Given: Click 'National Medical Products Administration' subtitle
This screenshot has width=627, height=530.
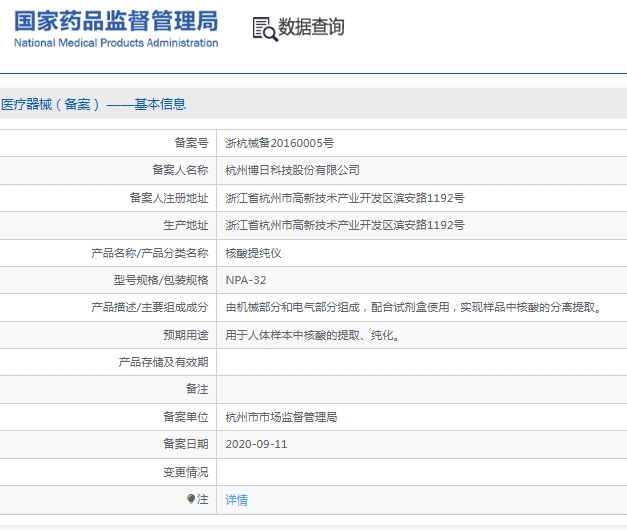Looking at the screenshot, I should point(116,43).
